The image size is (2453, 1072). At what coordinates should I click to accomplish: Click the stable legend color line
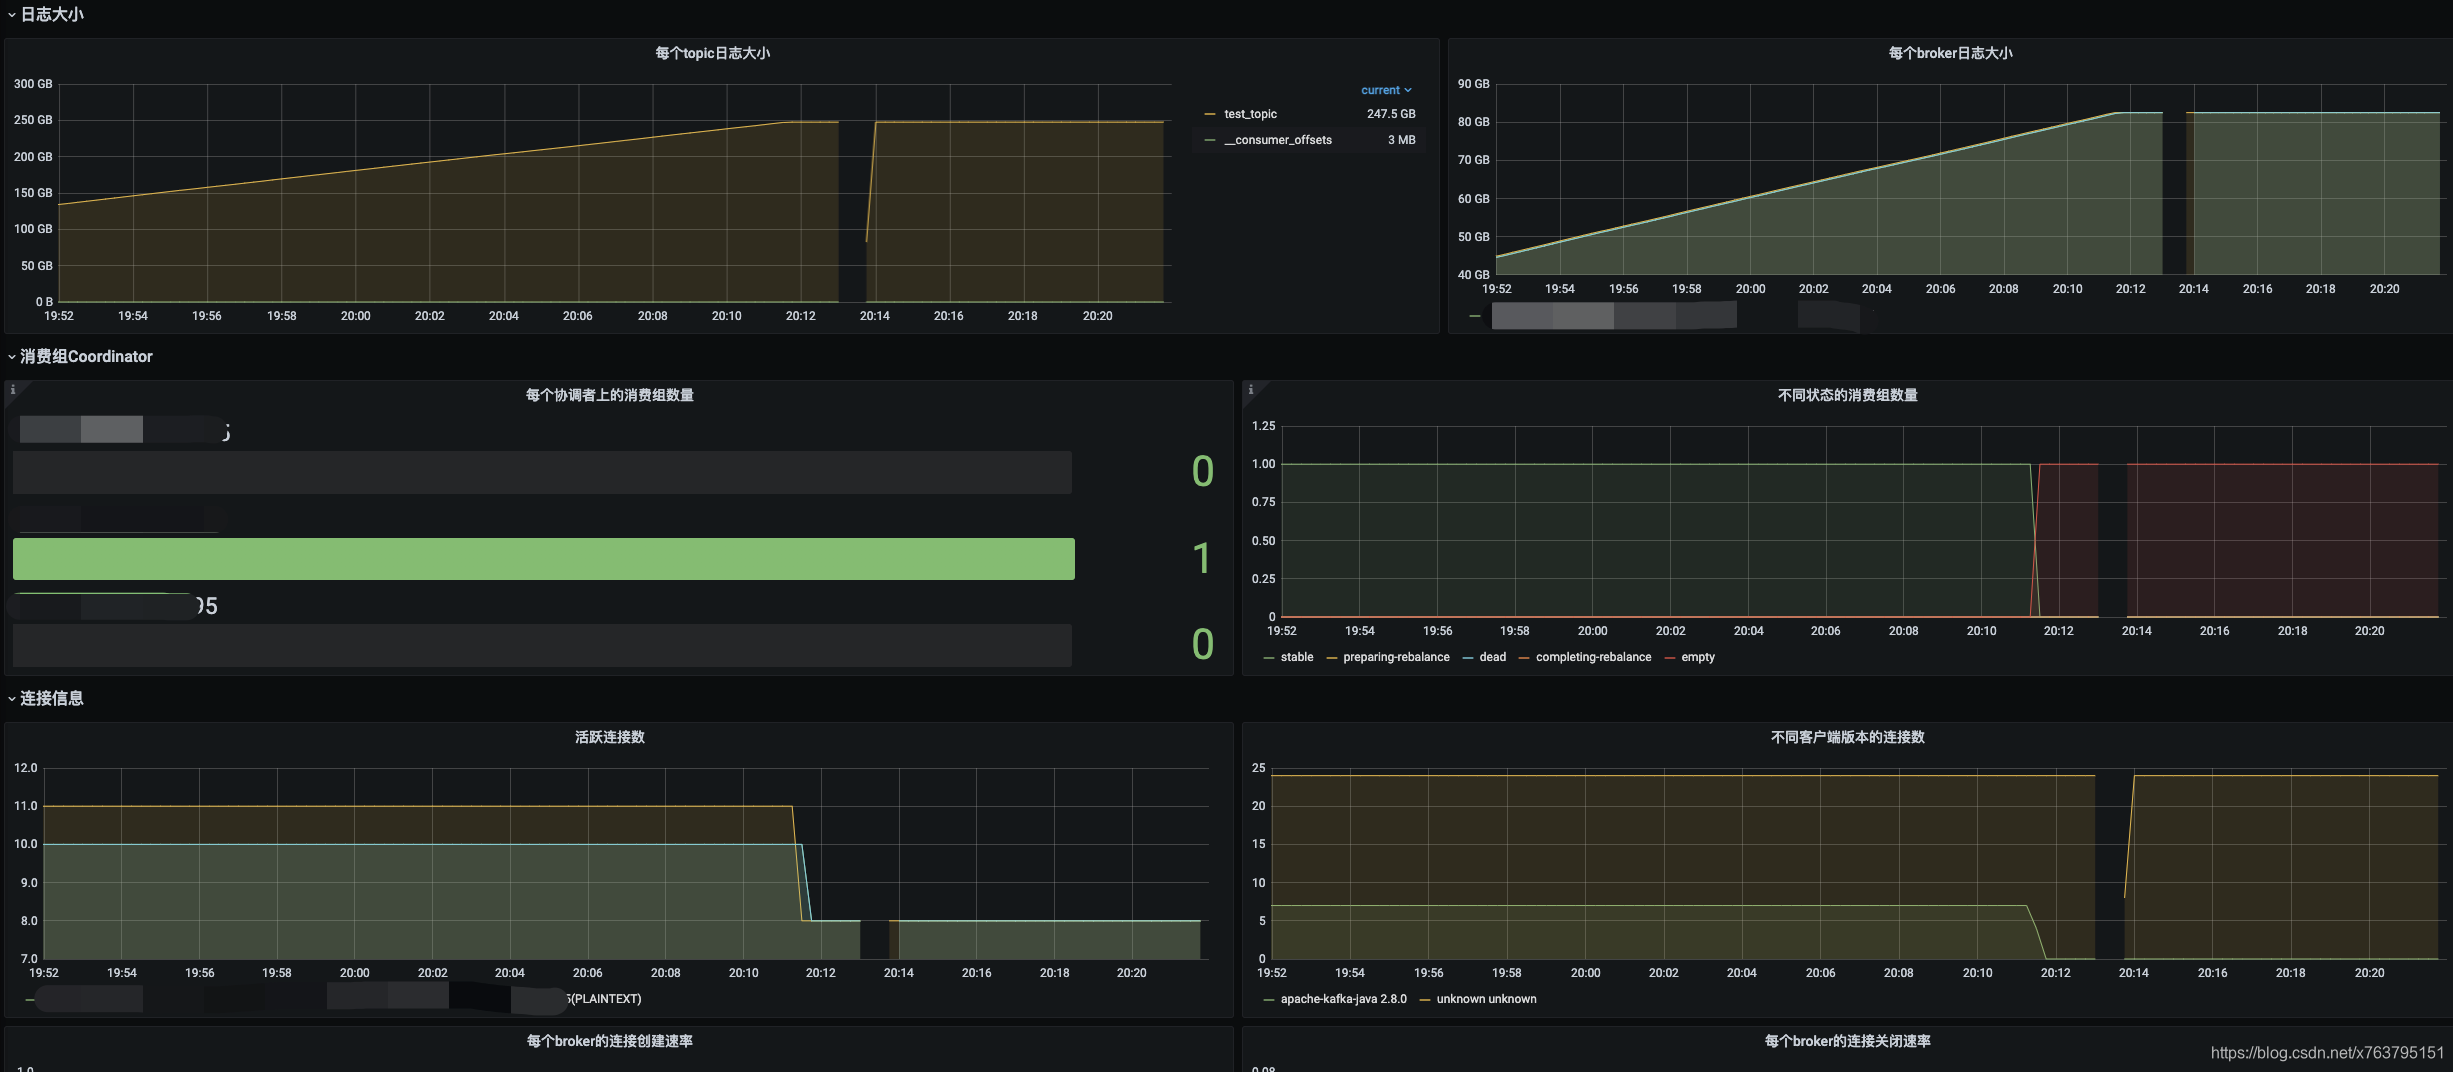(x=1269, y=658)
